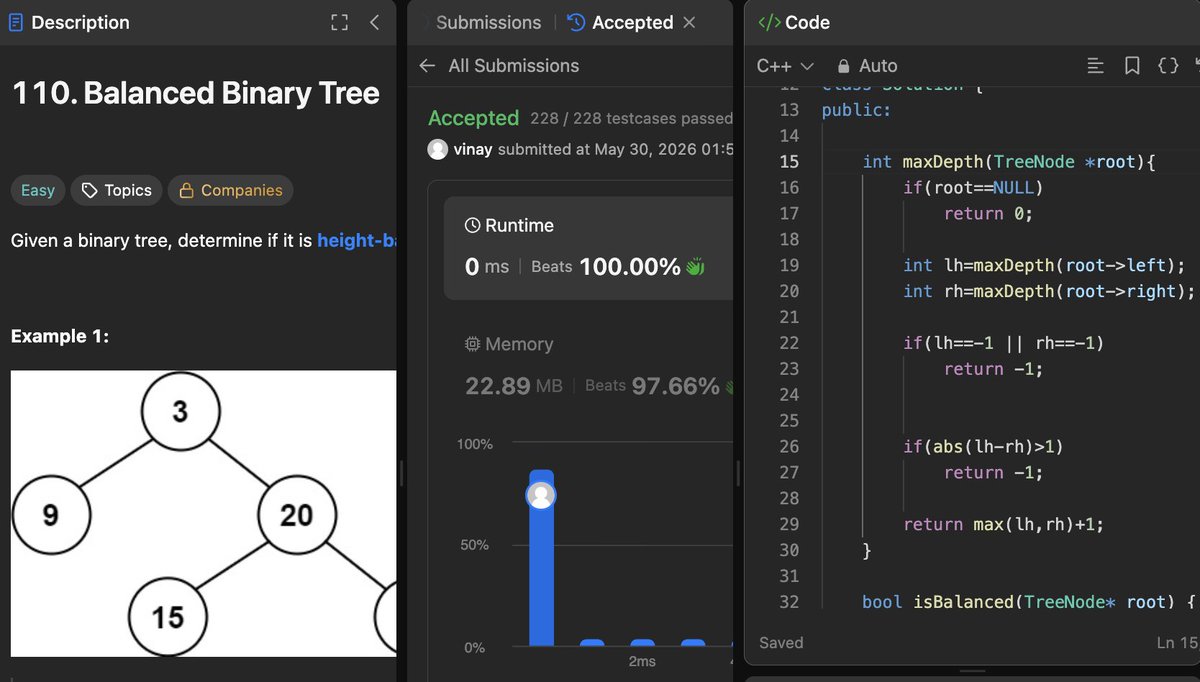This screenshot has width=1200, height=682.
Task: Click the format code icon
Action: [x=1095, y=65]
